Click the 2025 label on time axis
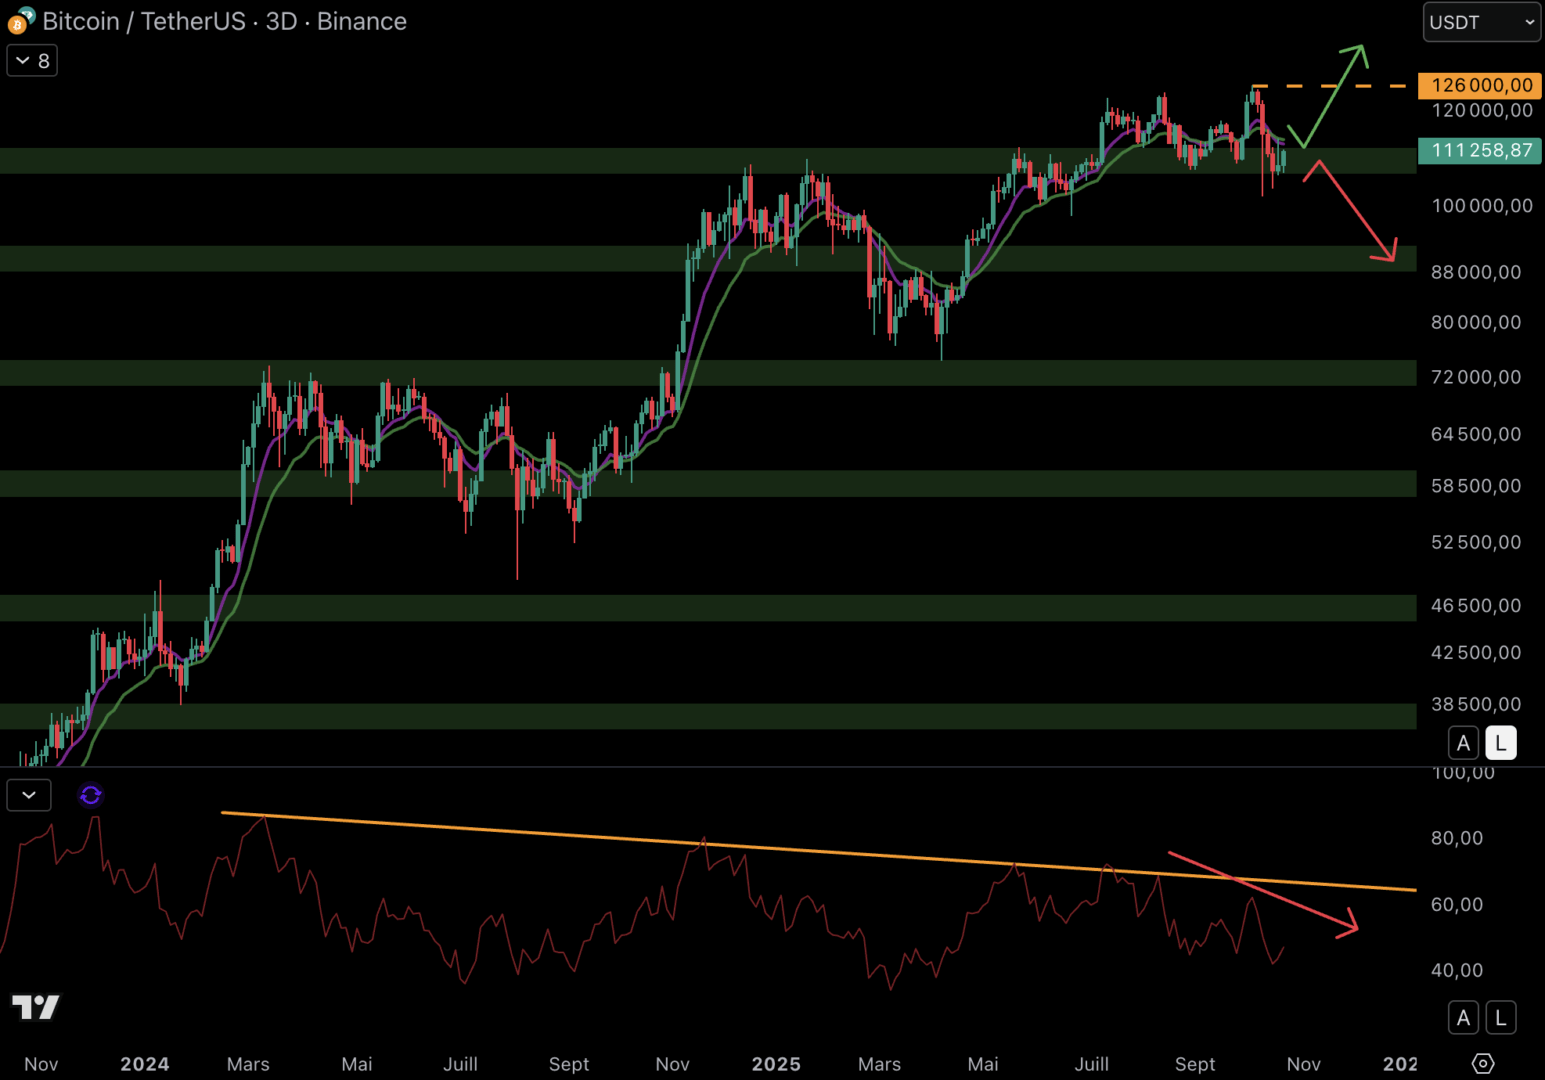 [776, 1064]
